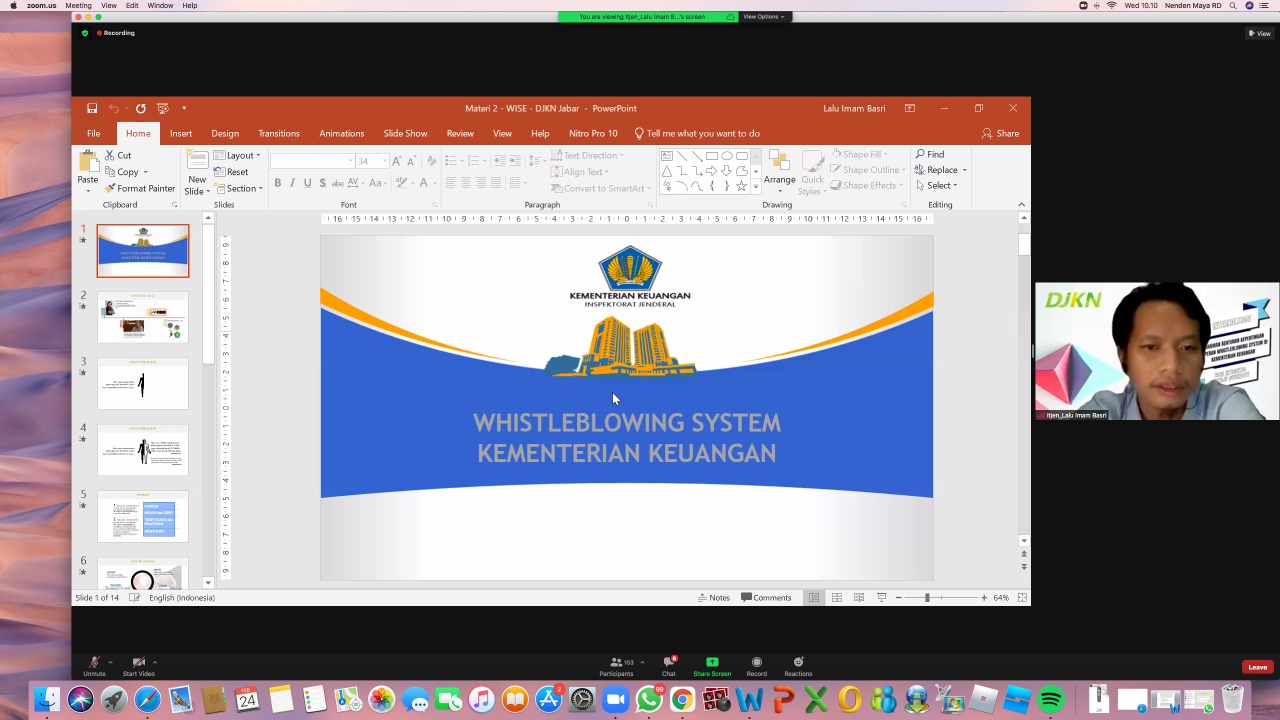Toggle the Notes pane in status bar
This screenshot has width=1280, height=720.
(713, 598)
